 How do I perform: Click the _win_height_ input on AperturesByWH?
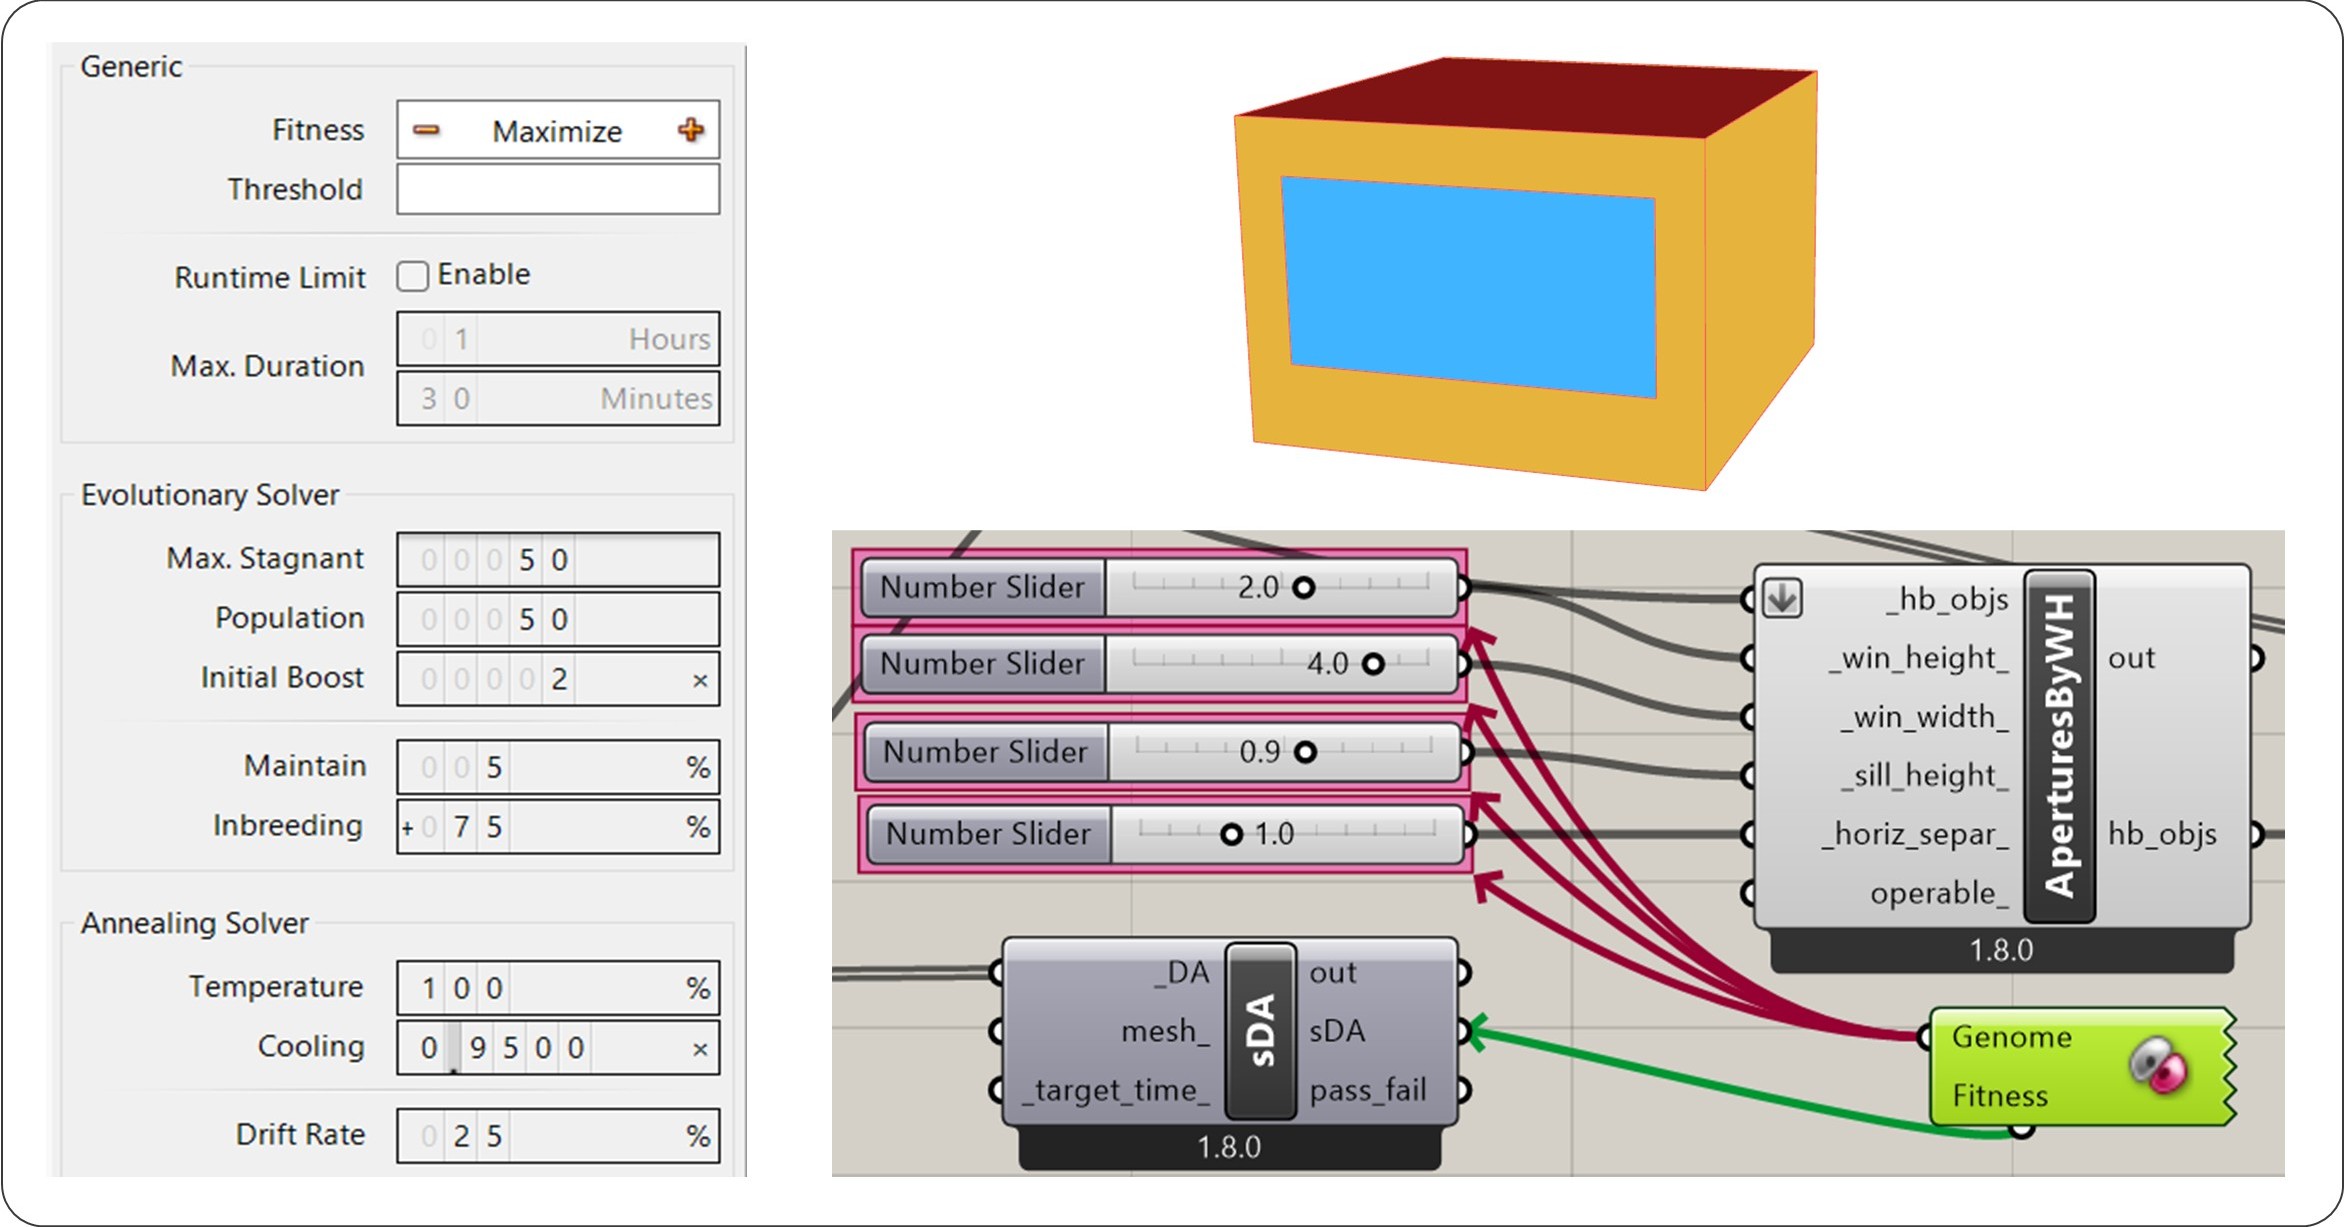1917,657
